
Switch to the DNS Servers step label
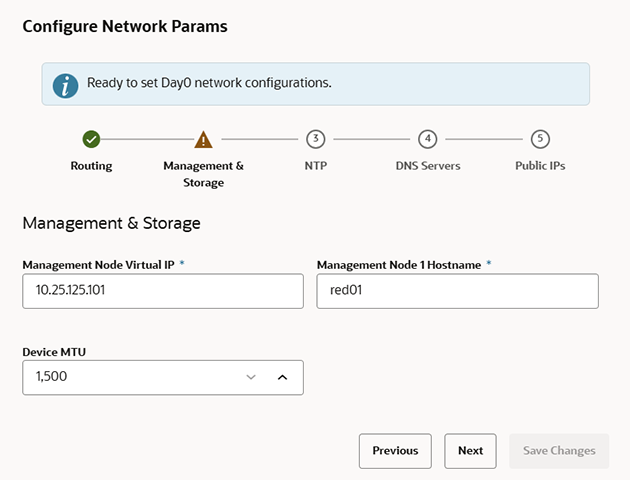(x=428, y=165)
